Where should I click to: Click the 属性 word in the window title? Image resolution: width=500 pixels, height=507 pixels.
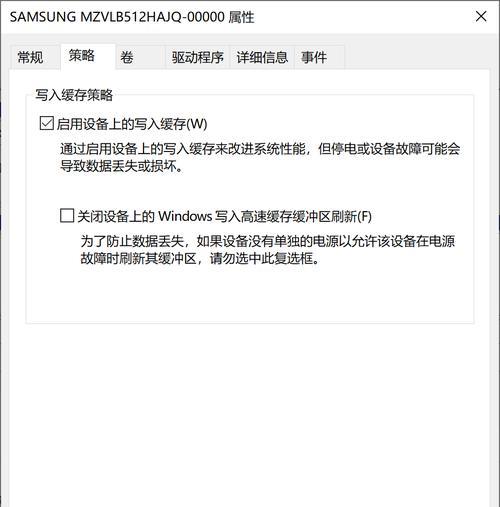click(241, 17)
